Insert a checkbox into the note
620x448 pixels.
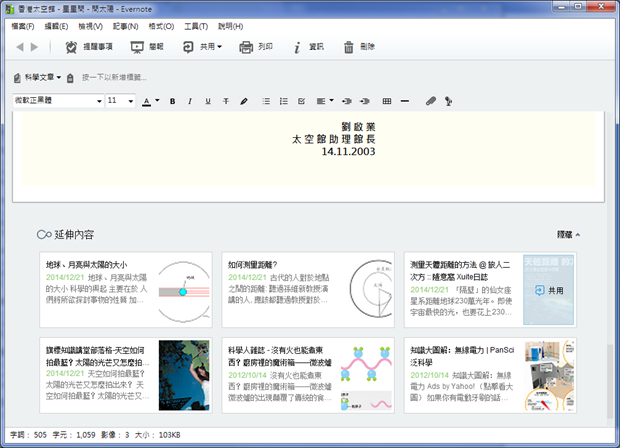(301, 101)
